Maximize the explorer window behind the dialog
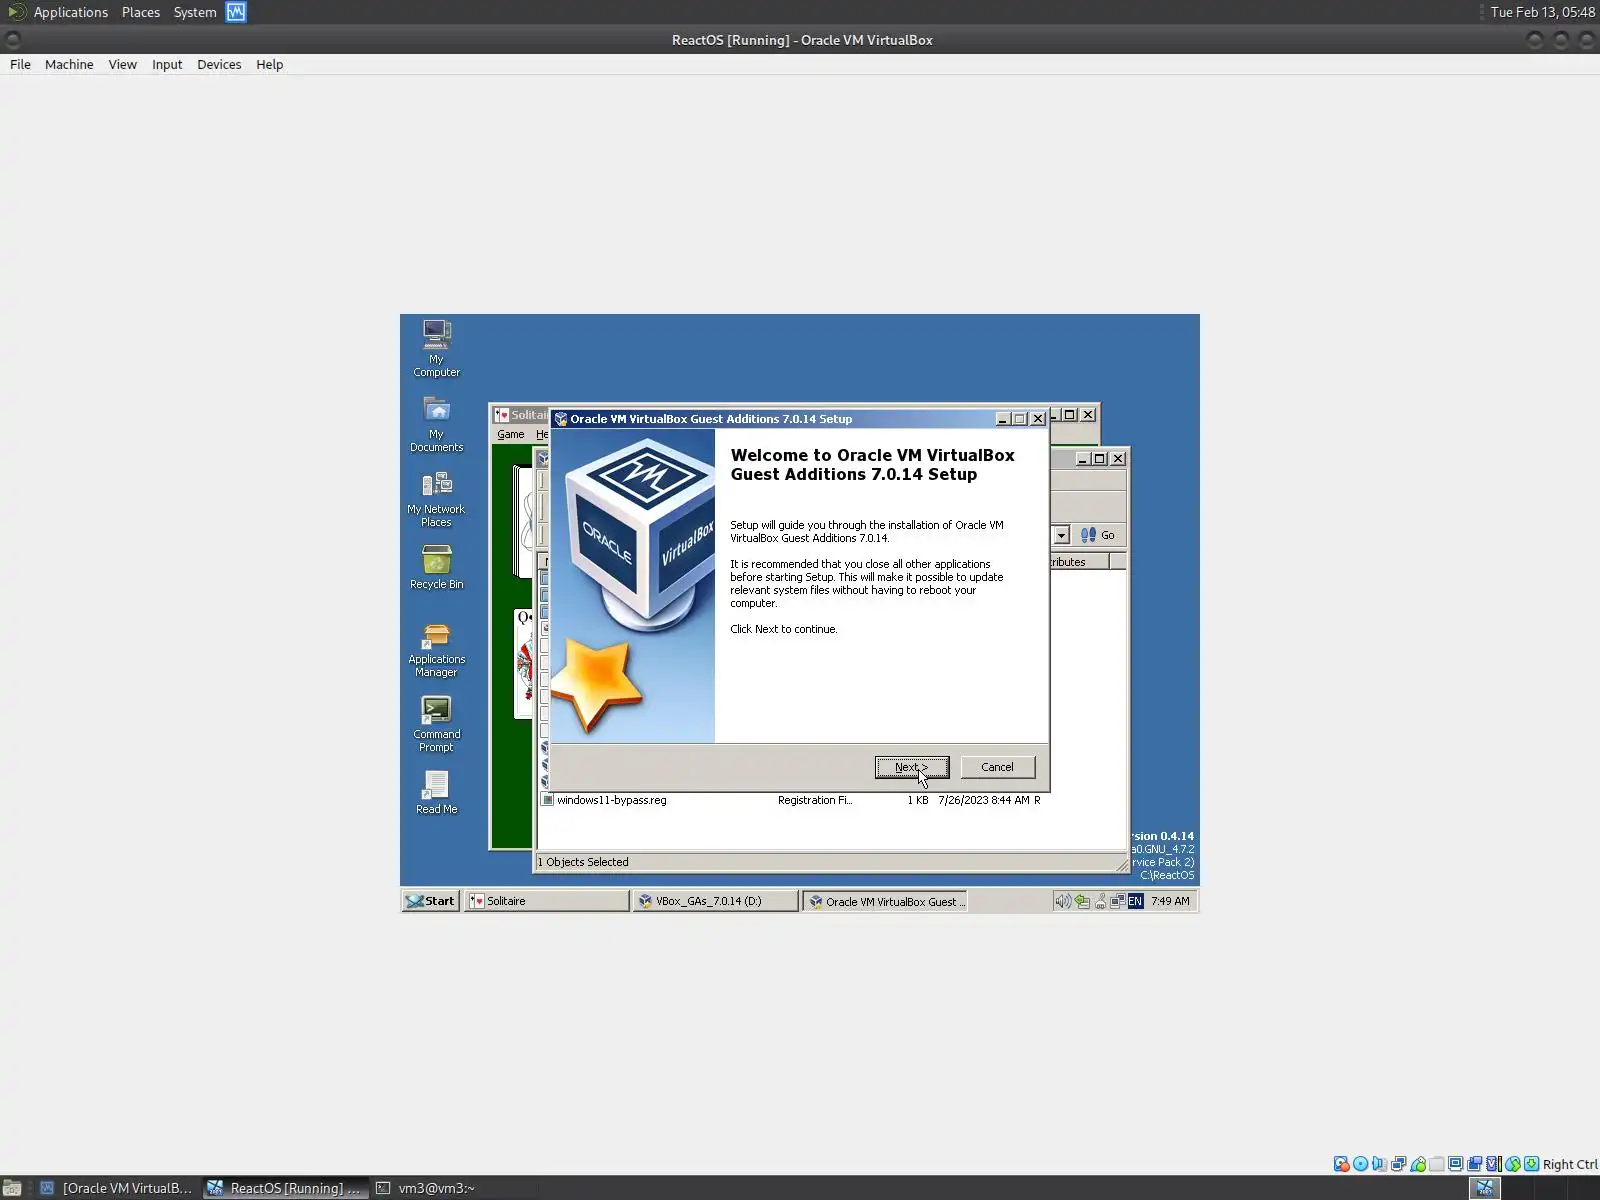The image size is (1600, 1200). [1099, 459]
